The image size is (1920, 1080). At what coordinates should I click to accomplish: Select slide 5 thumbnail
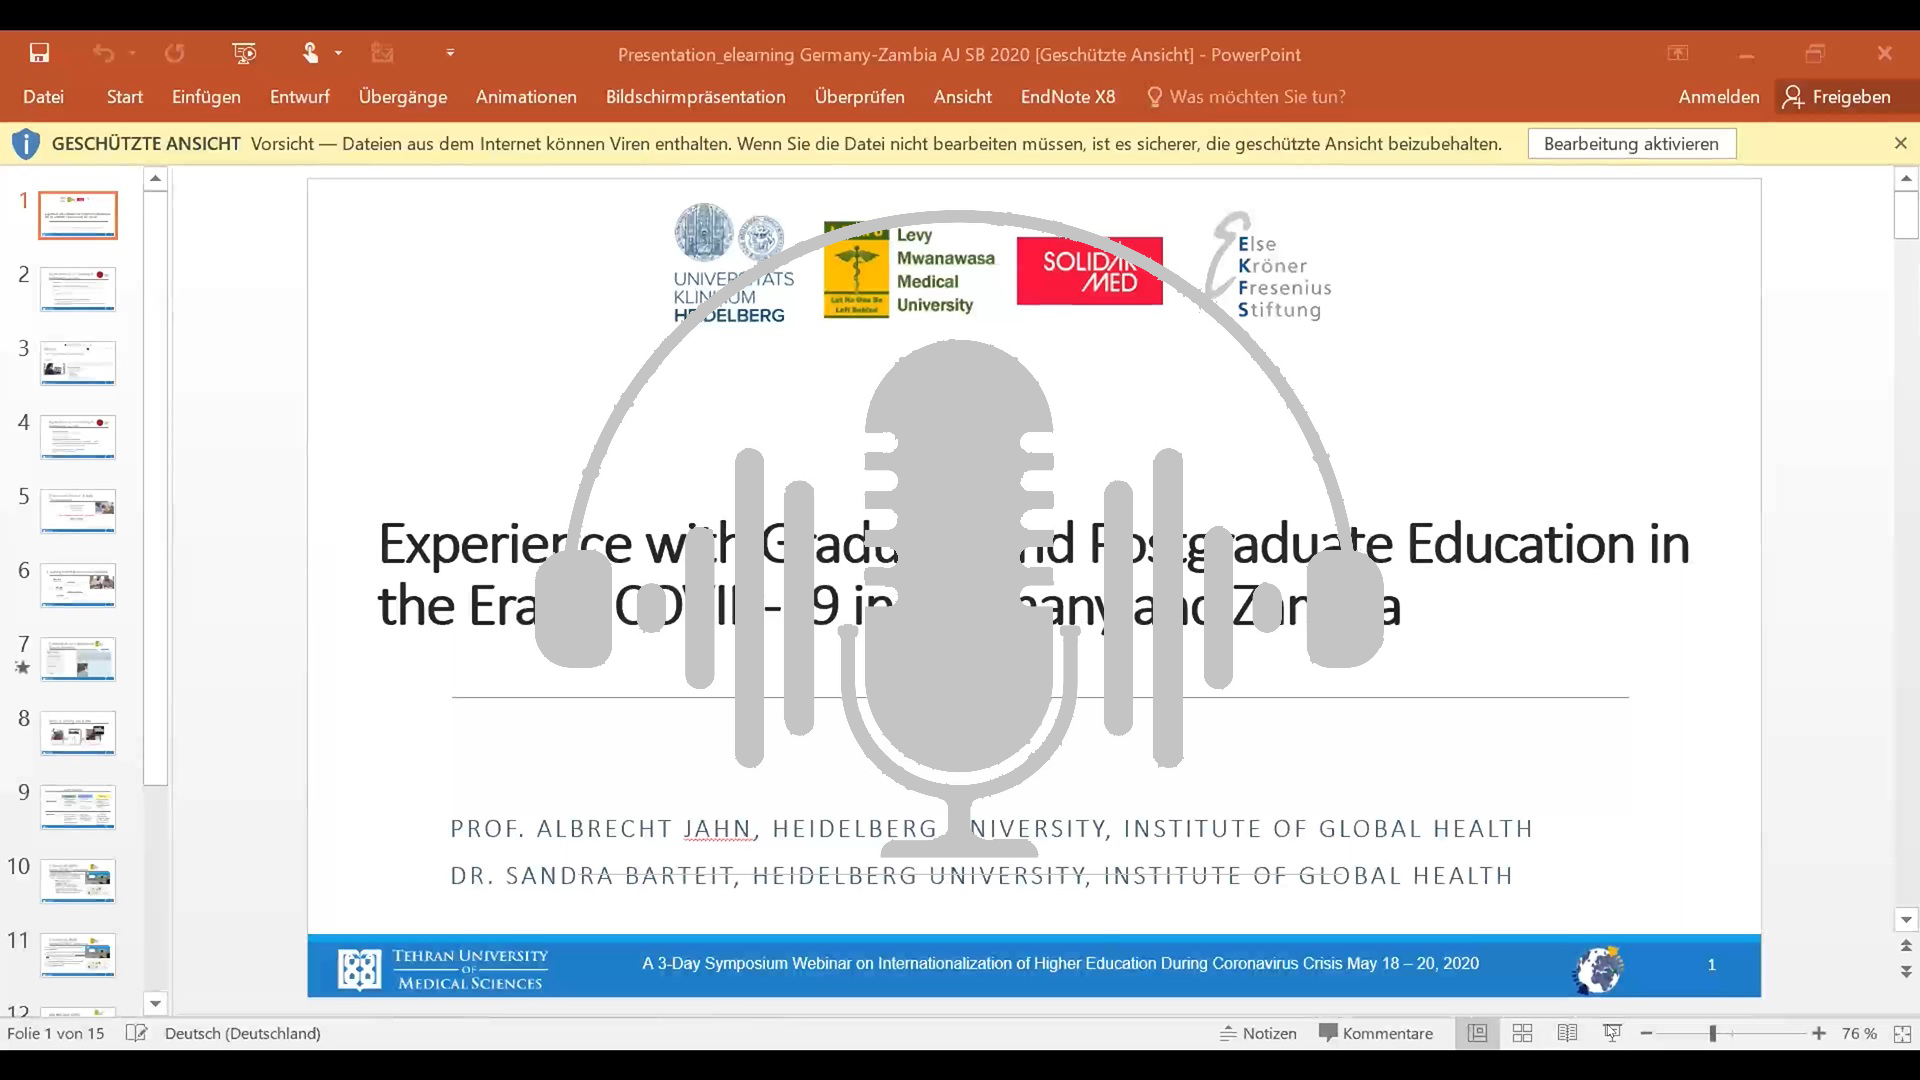point(78,510)
